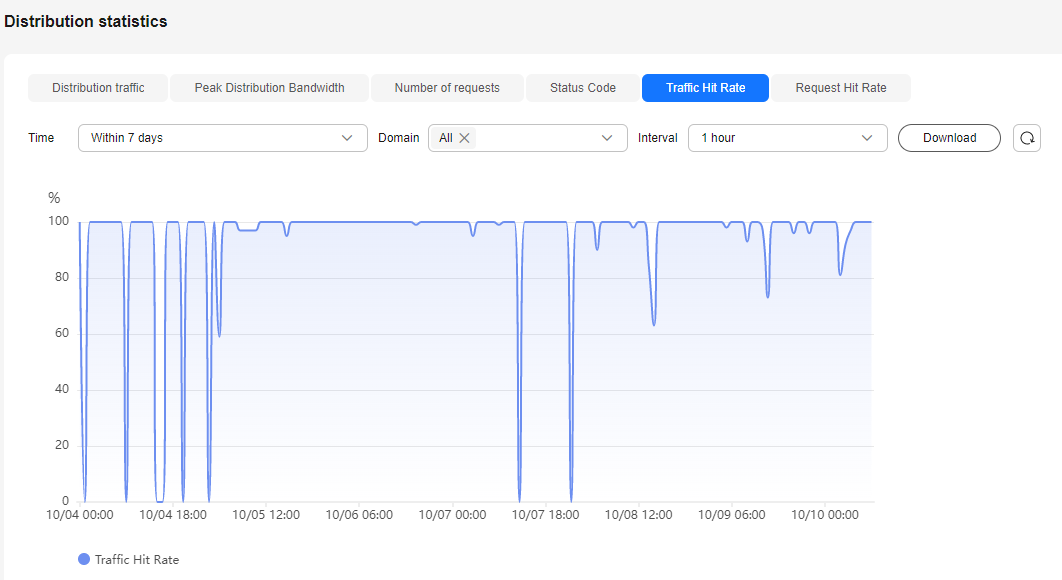Click the refresh icon button
Image resolution: width=1062 pixels, height=580 pixels.
click(1027, 138)
